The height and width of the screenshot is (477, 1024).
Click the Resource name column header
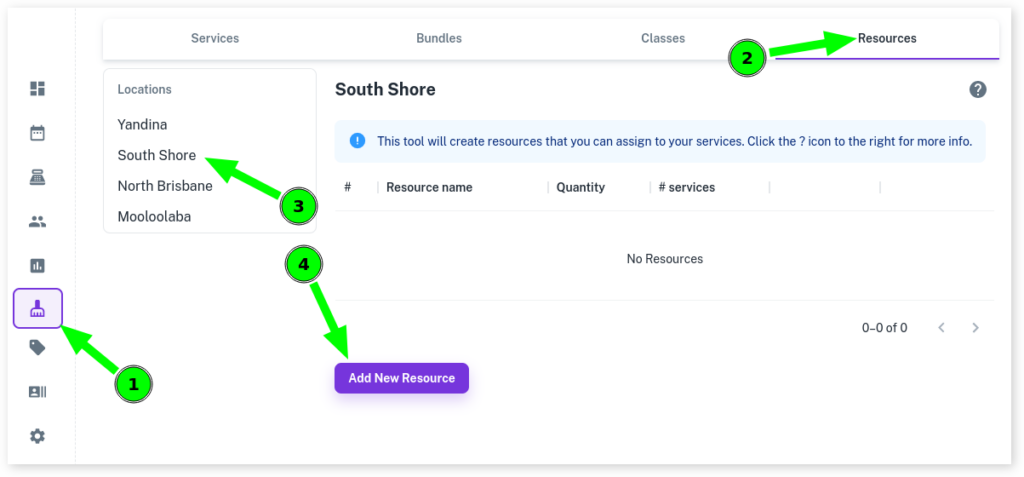pyautogui.click(x=429, y=187)
